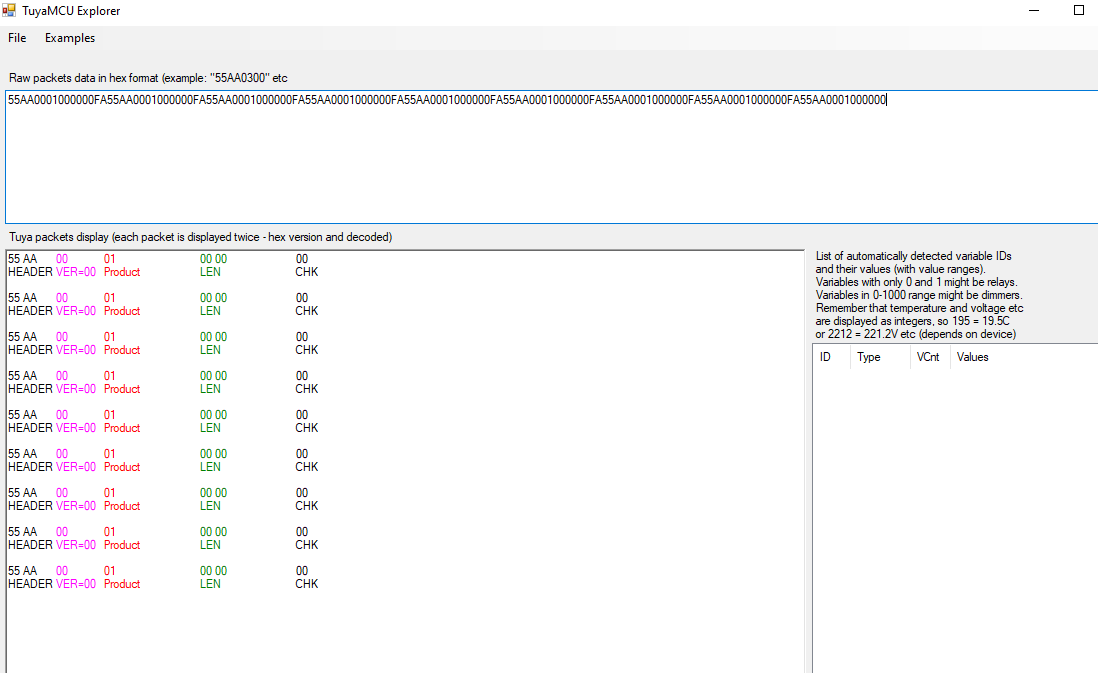Click the 'Raw packets data in hex format' label
Screen dimensions: 1098x673
pos(148,78)
